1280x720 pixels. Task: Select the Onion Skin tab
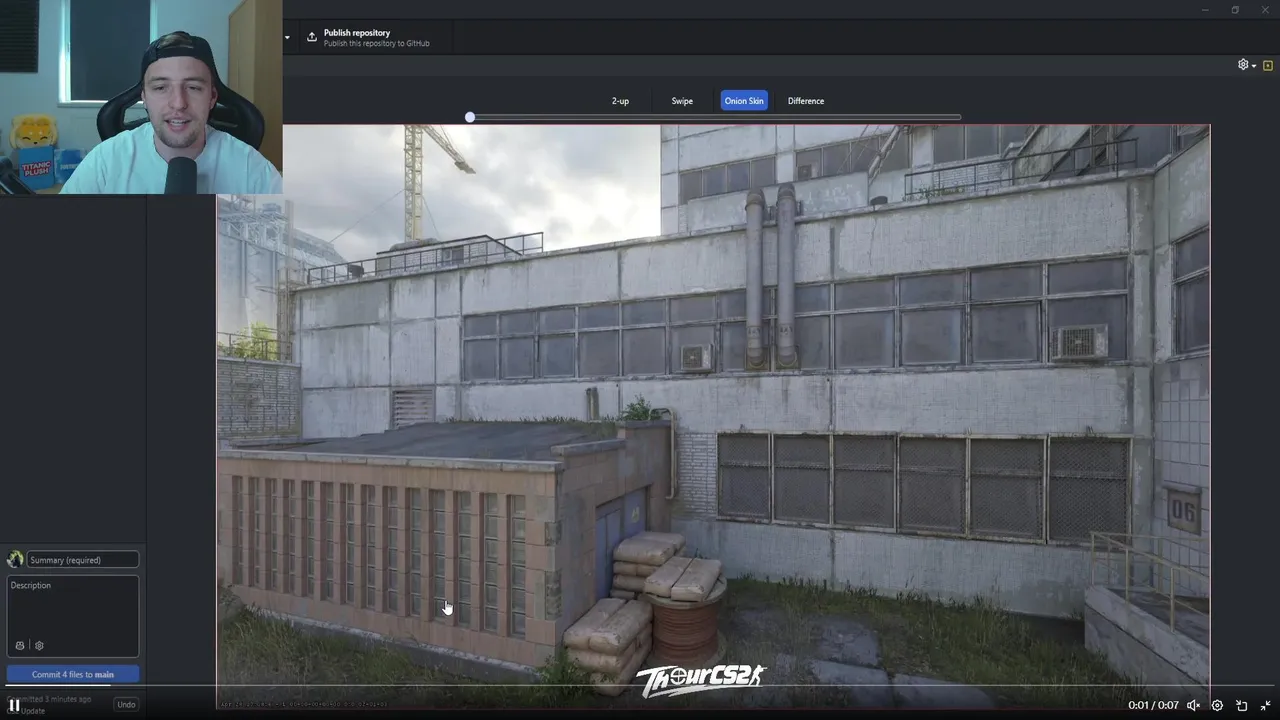tap(744, 101)
